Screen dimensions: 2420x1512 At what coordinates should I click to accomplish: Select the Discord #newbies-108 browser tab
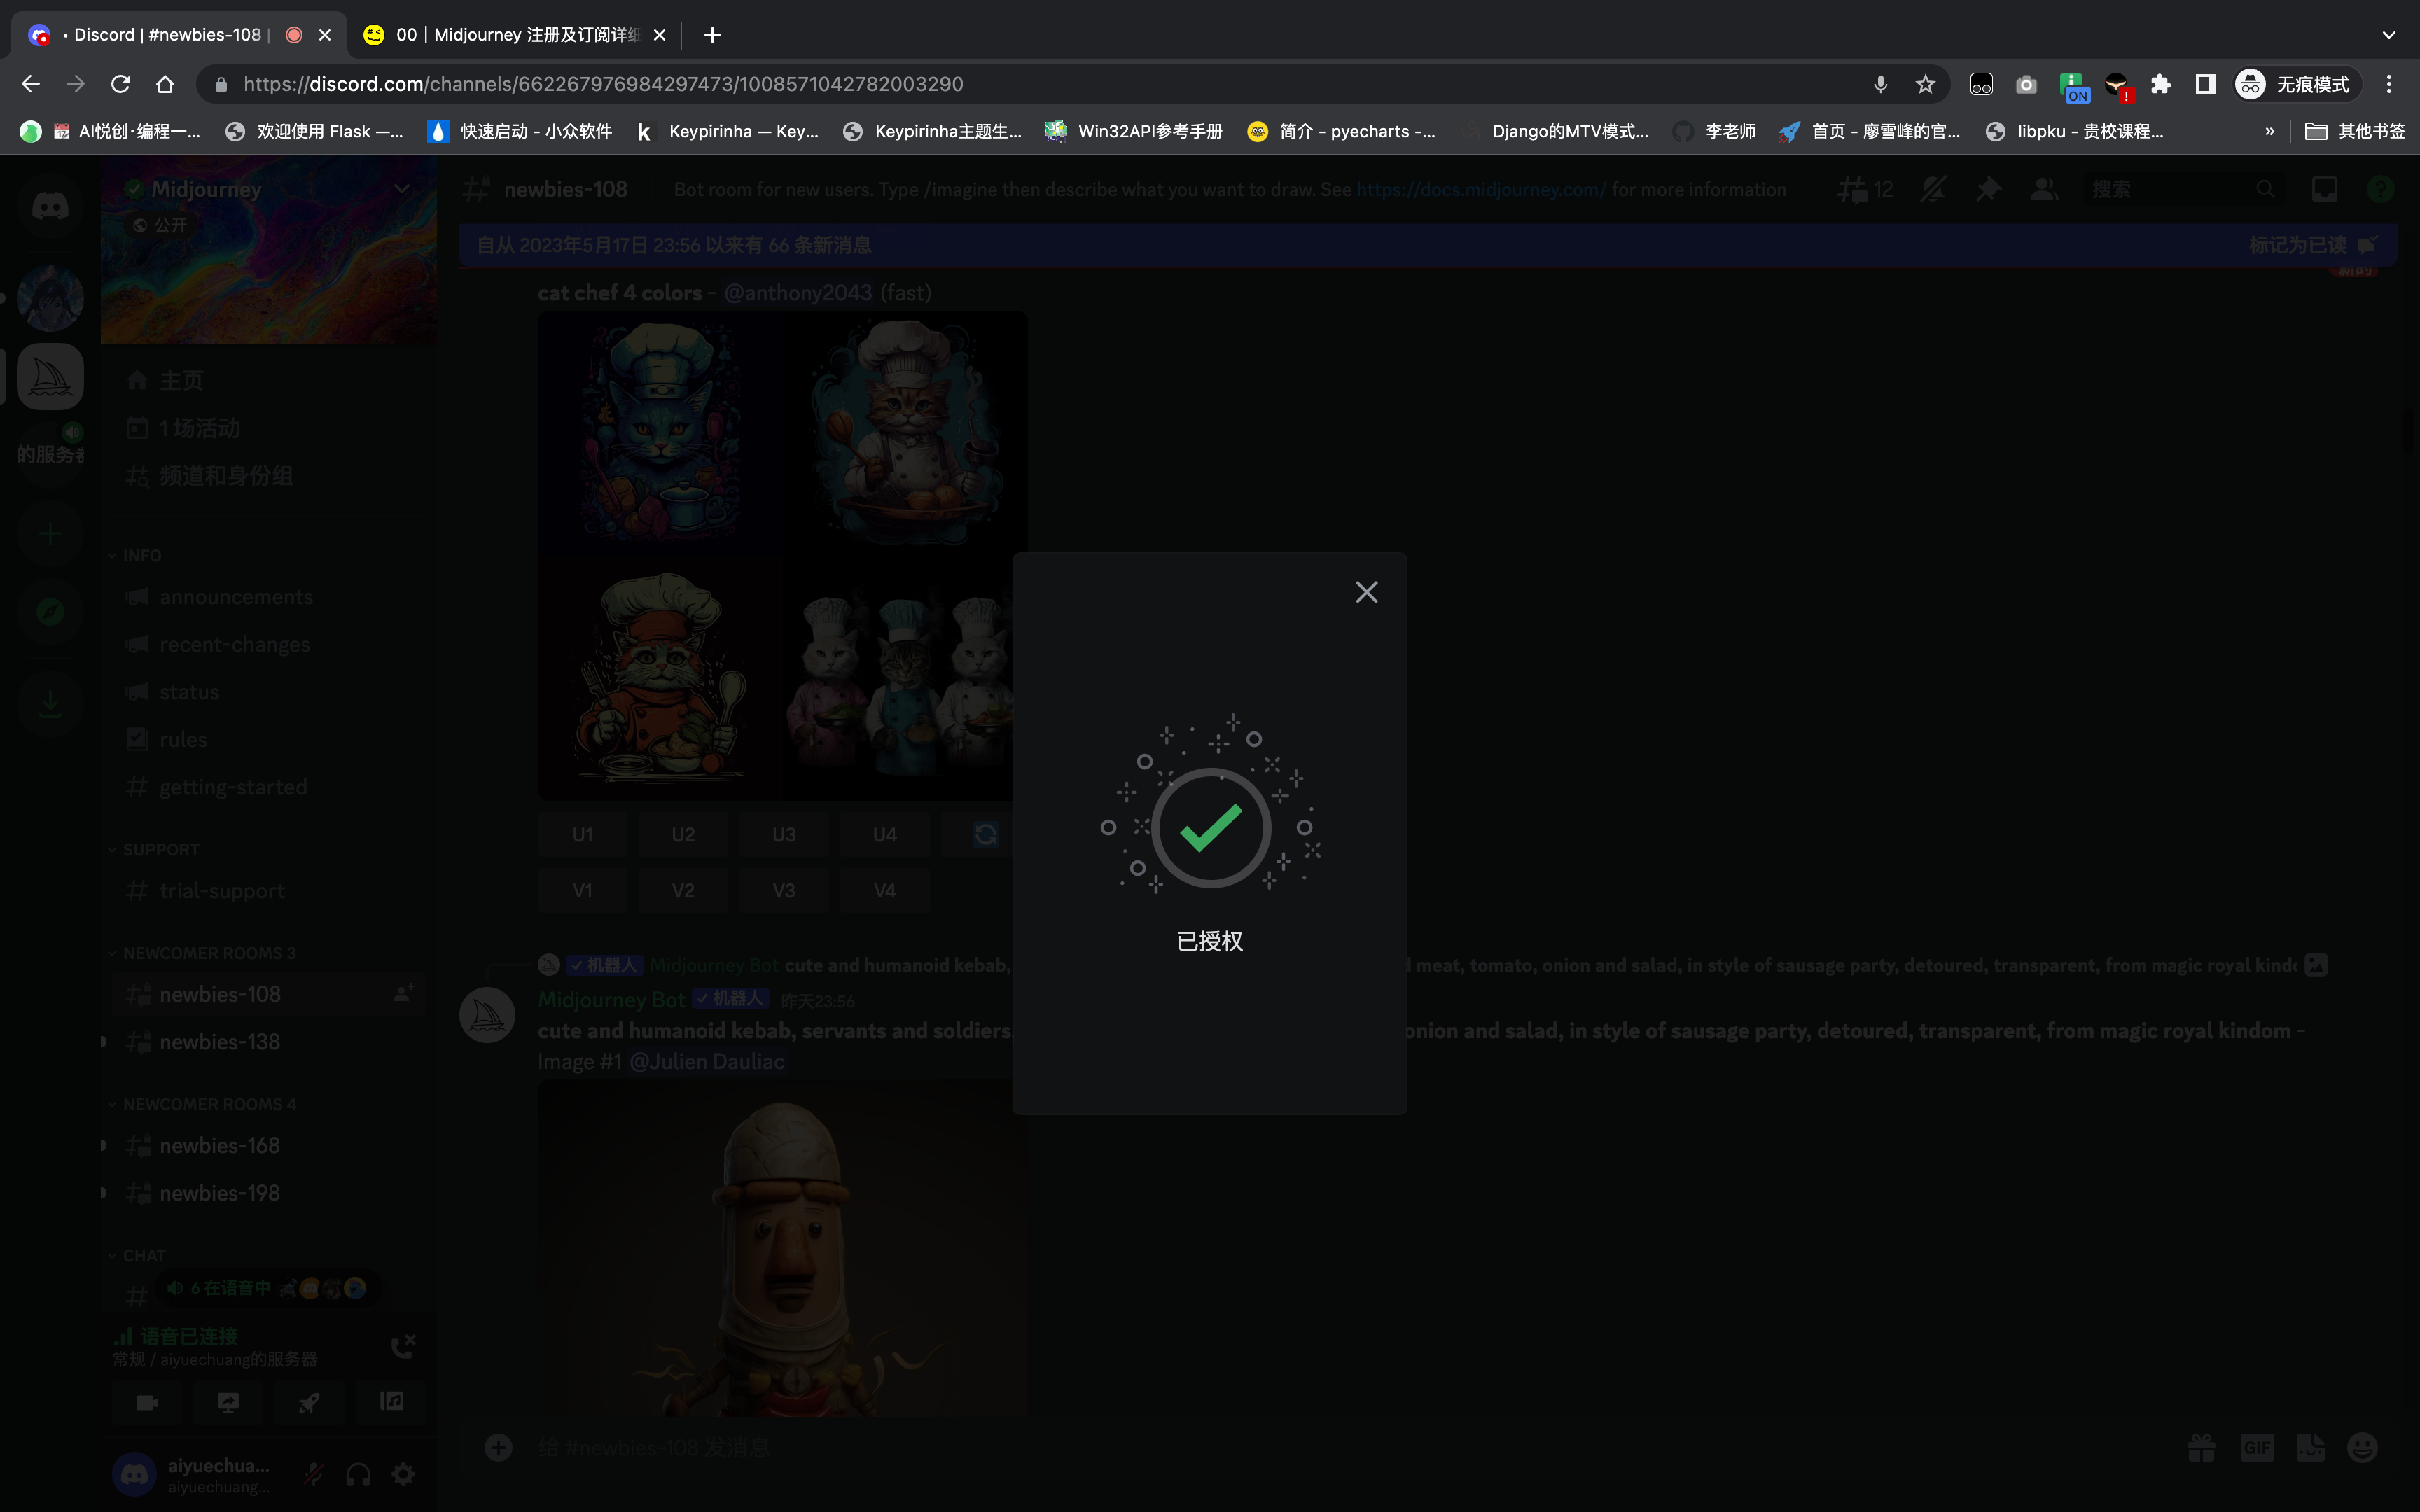point(178,35)
